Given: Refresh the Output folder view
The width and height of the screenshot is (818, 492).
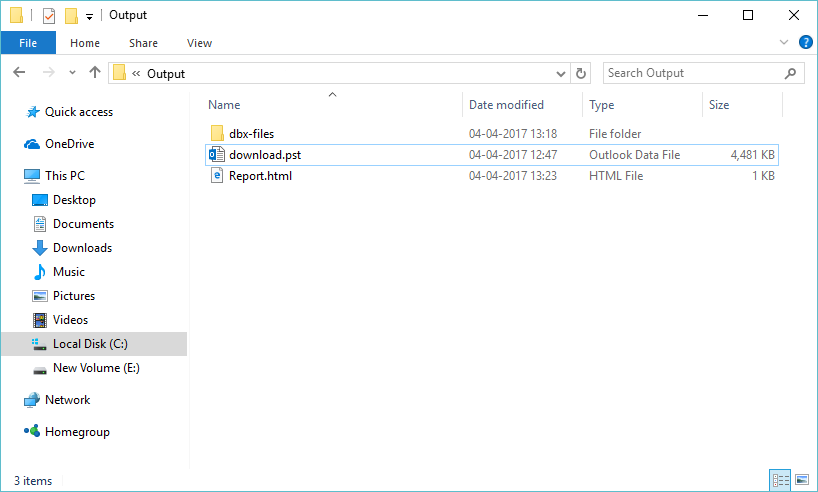Looking at the screenshot, I should [581, 74].
